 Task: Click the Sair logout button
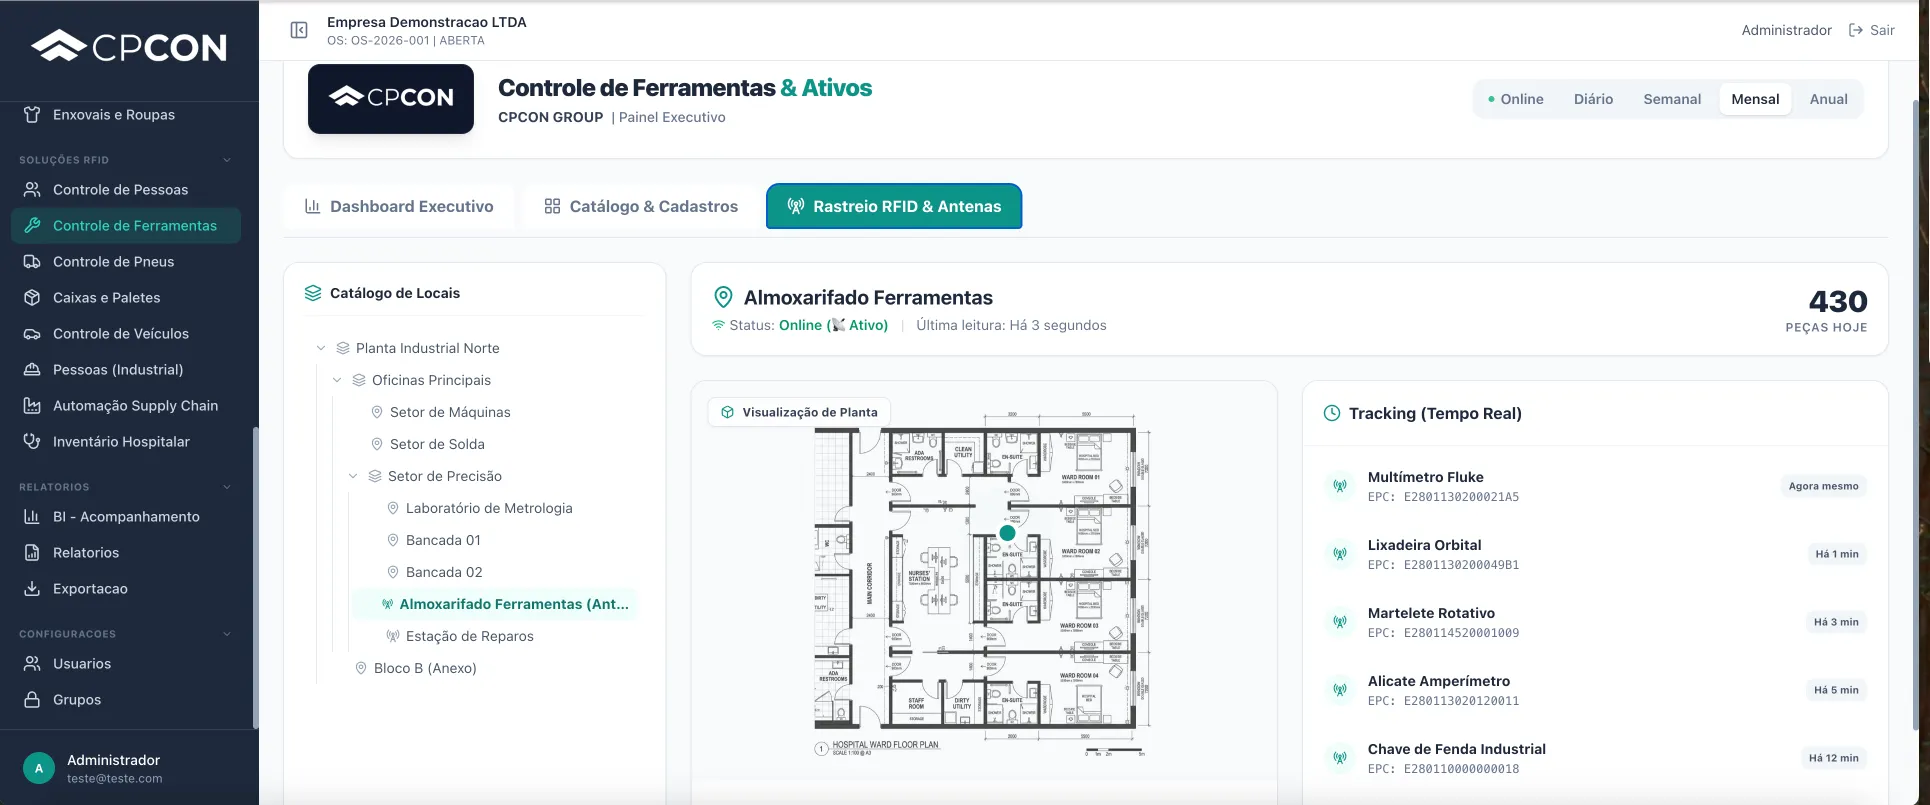coord(1872,29)
